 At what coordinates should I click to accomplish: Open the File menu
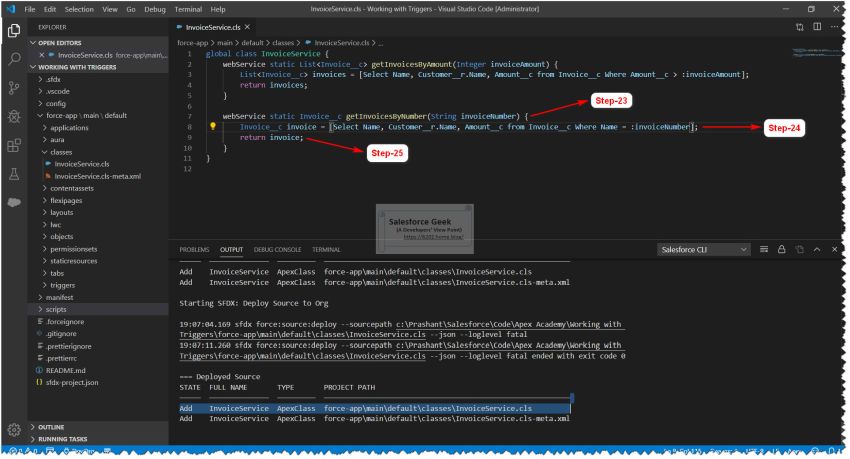(30, 9)
